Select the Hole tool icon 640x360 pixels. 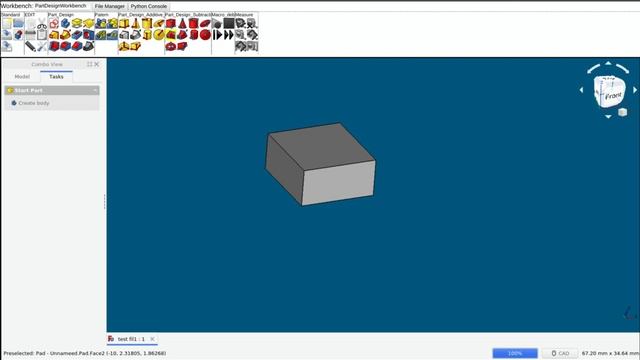pyautogui.click(x=88, y=35)
